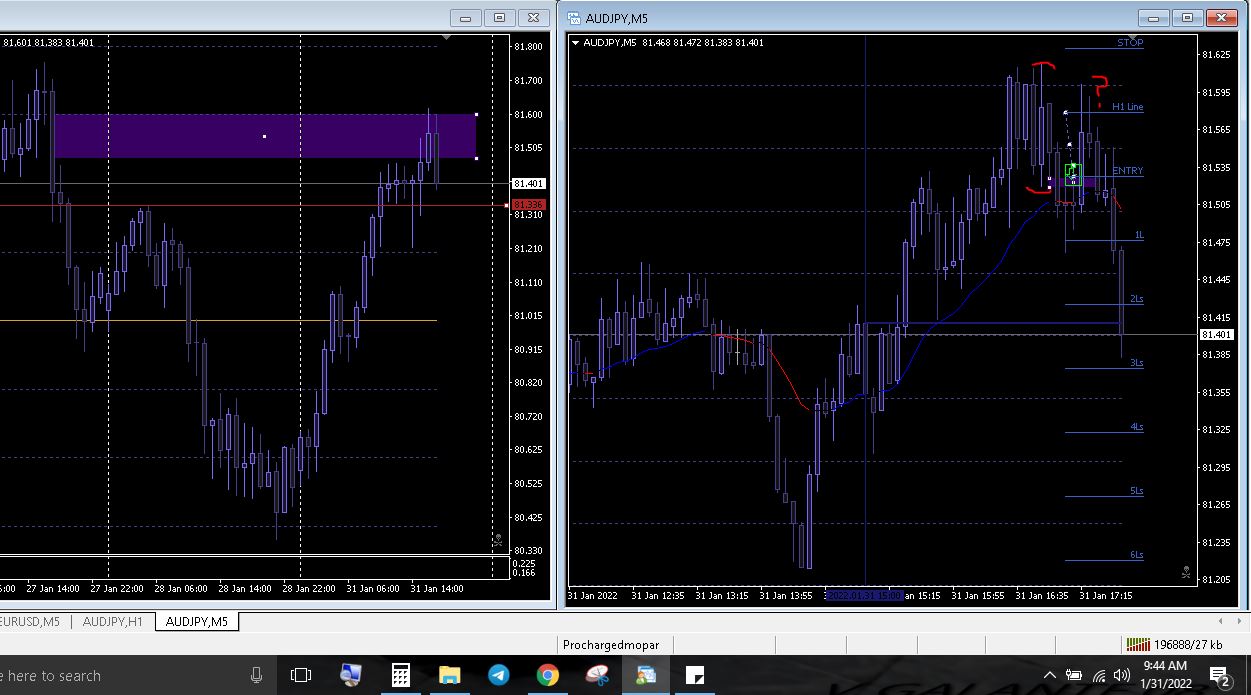Open Task View from the taskbar
1251x695 pixels.
(x=301, y=676)
